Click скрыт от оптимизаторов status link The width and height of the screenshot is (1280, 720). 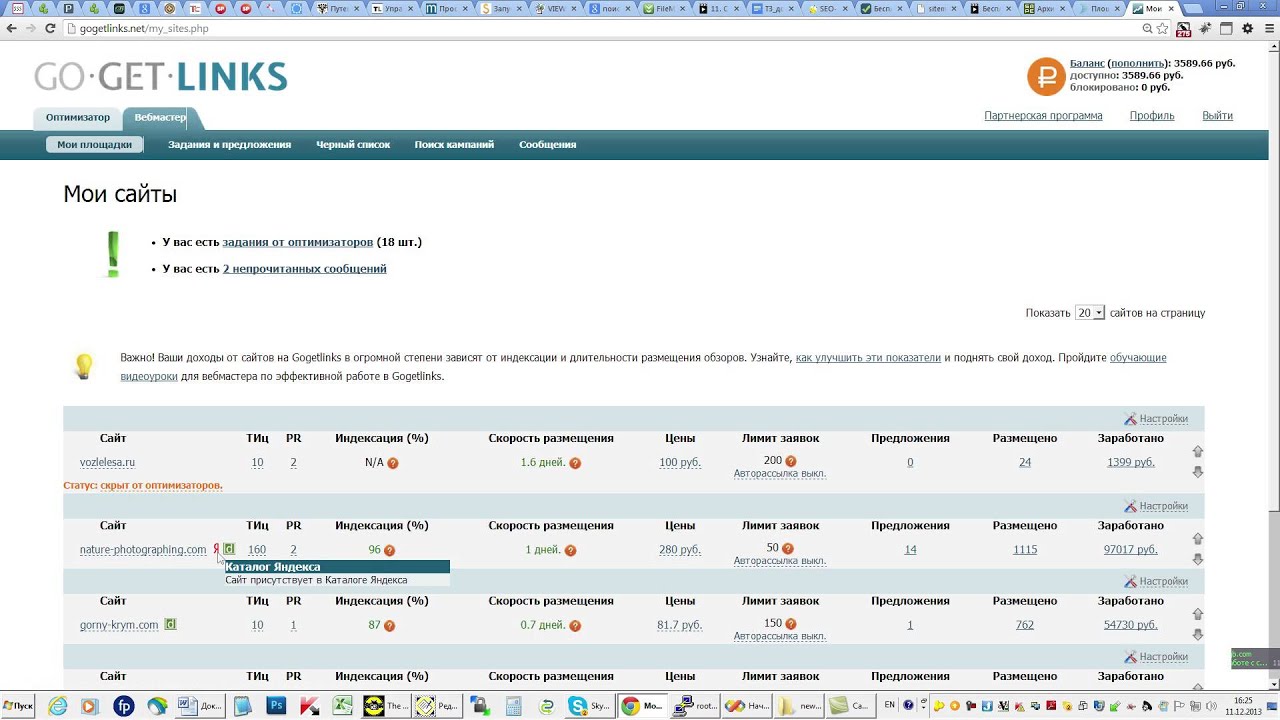click(x=161, y=486)
